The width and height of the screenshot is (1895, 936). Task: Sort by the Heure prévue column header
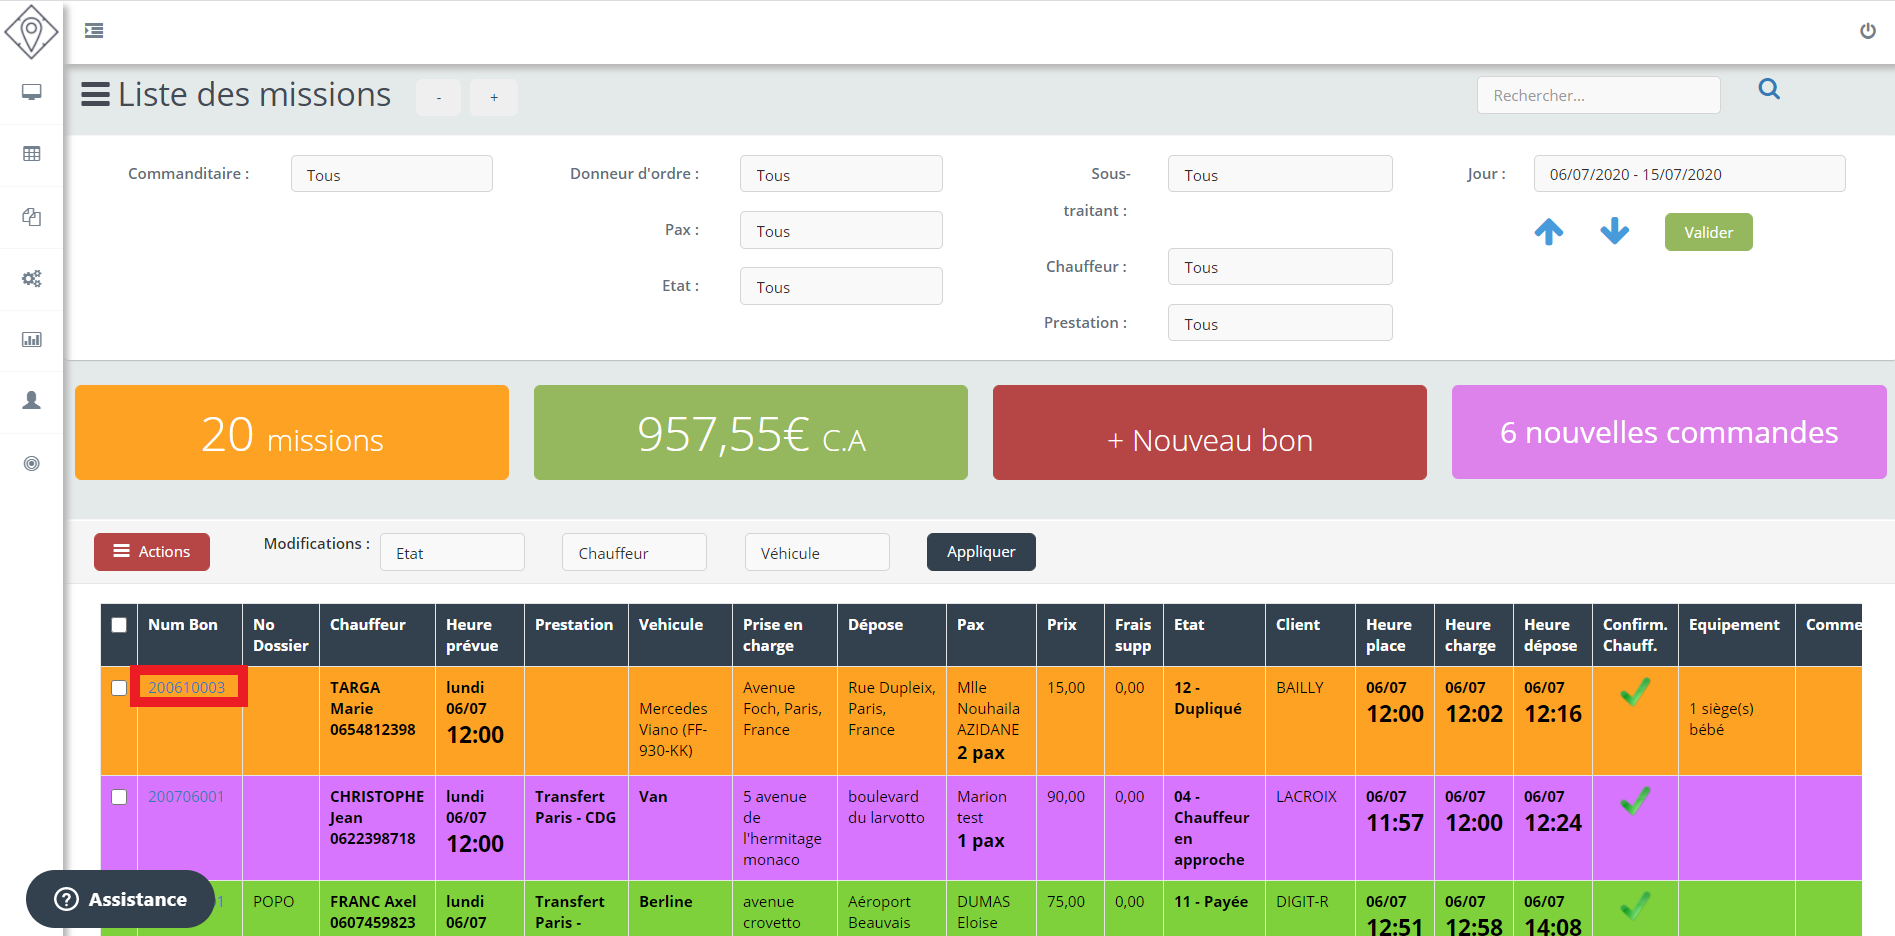coord(472,635)
